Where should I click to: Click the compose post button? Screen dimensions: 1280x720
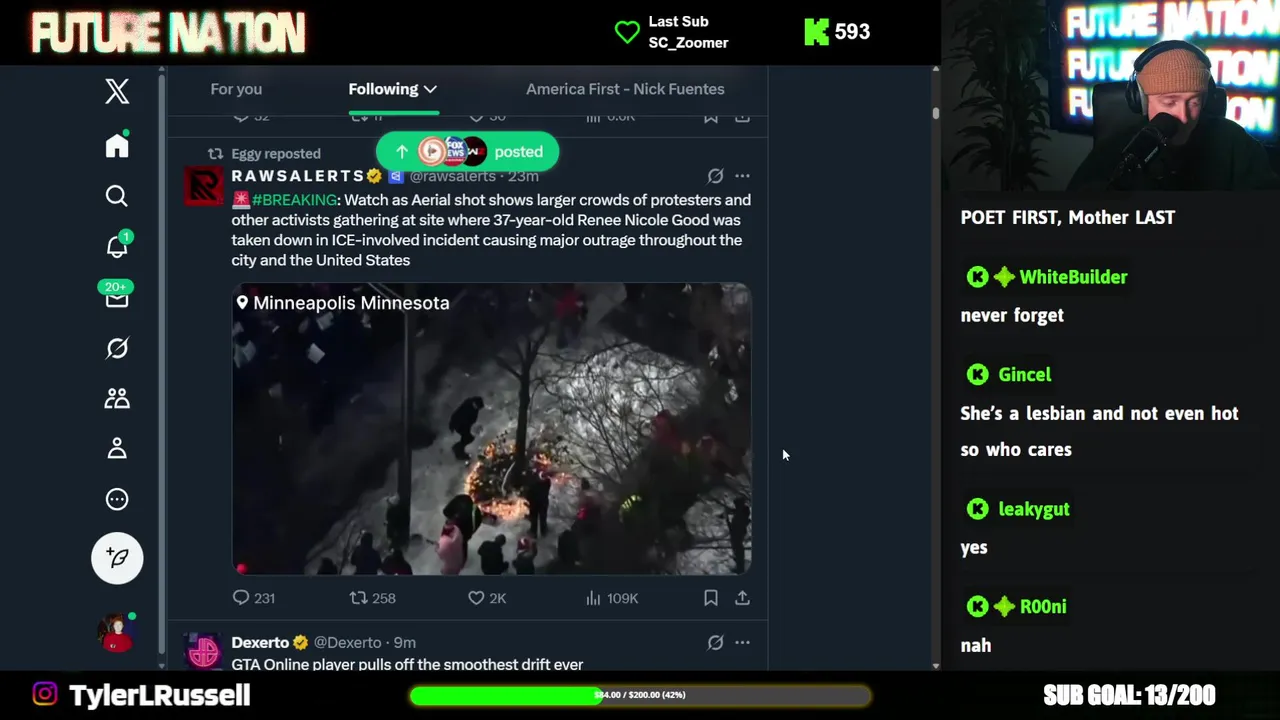pos(117,558)
